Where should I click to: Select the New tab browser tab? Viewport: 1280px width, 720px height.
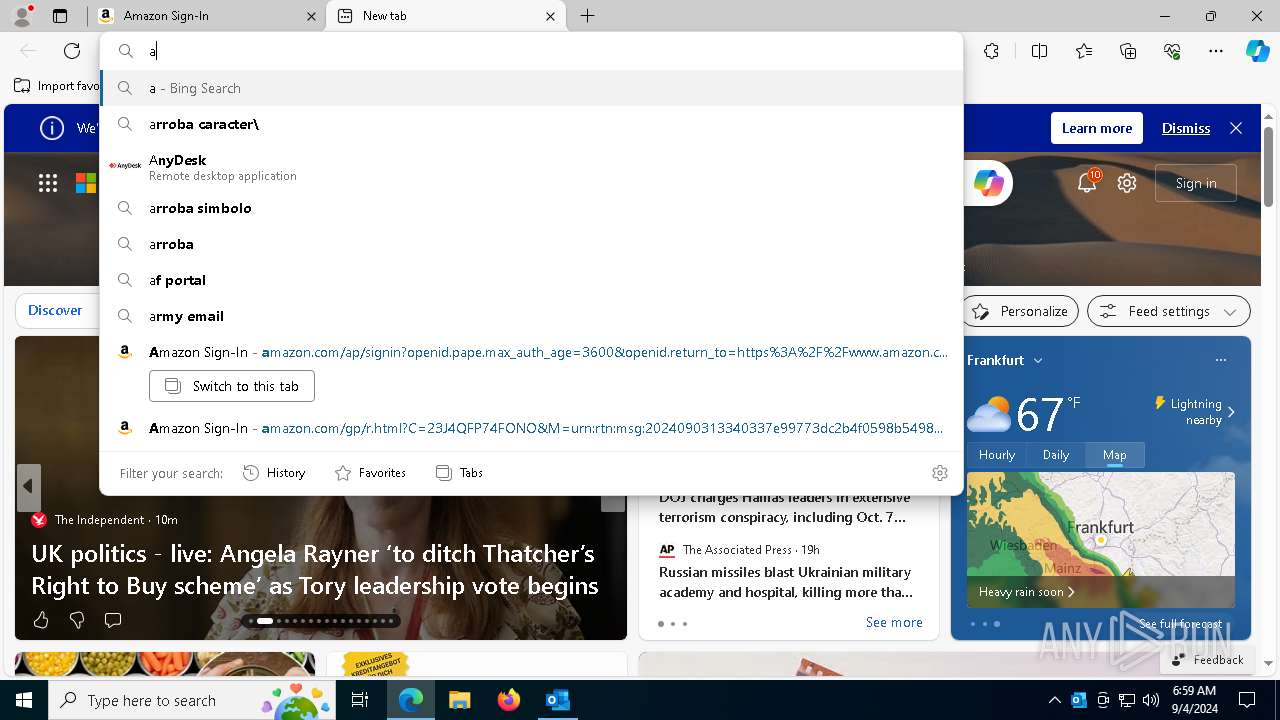point(445,16)
